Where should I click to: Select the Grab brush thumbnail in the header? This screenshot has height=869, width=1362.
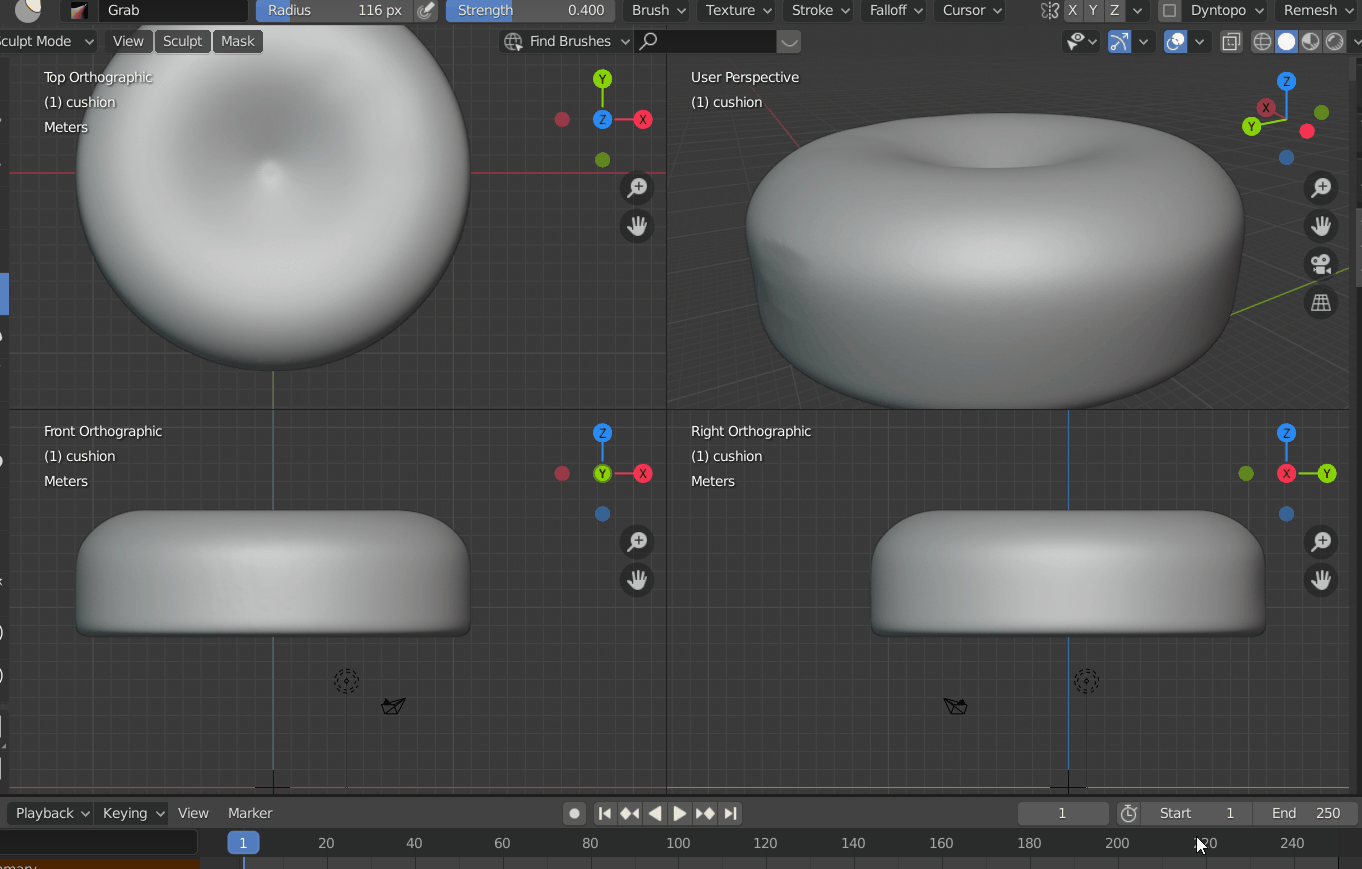(x=78, y=11)
